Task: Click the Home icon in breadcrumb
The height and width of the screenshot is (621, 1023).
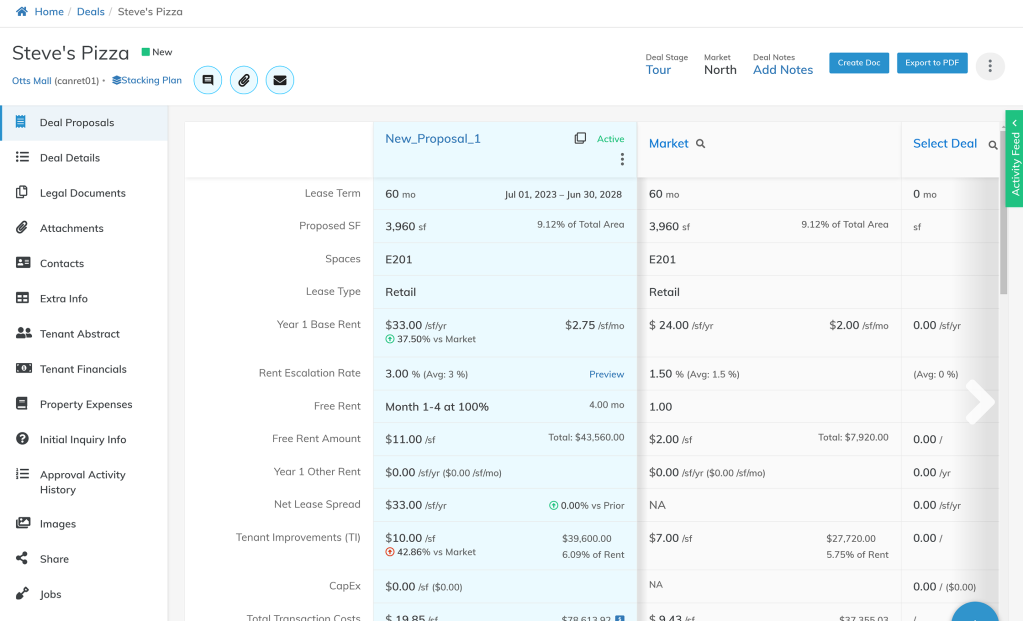Action: (22, 12)
